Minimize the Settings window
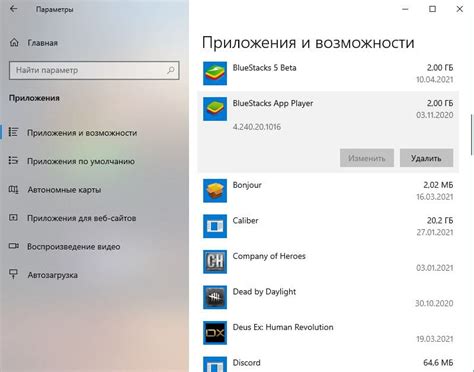This screenshot has width=474, height=372. click(405, 9)
